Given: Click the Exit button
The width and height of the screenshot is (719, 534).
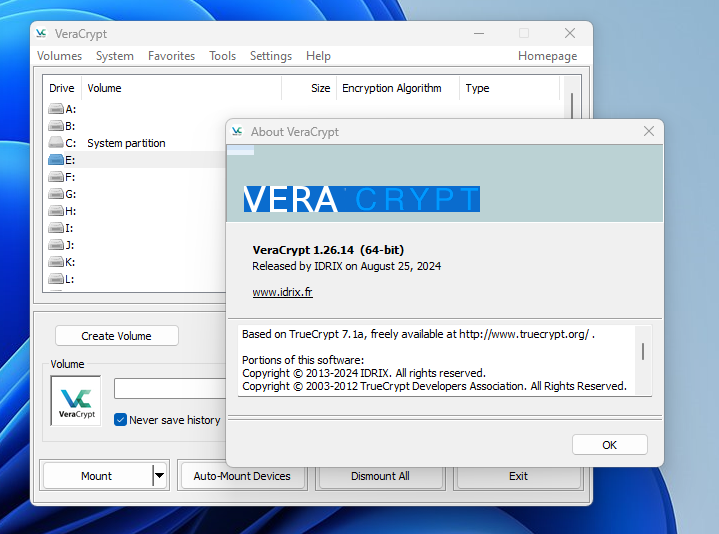Looking at the screenshot, I should click(518, 476).
